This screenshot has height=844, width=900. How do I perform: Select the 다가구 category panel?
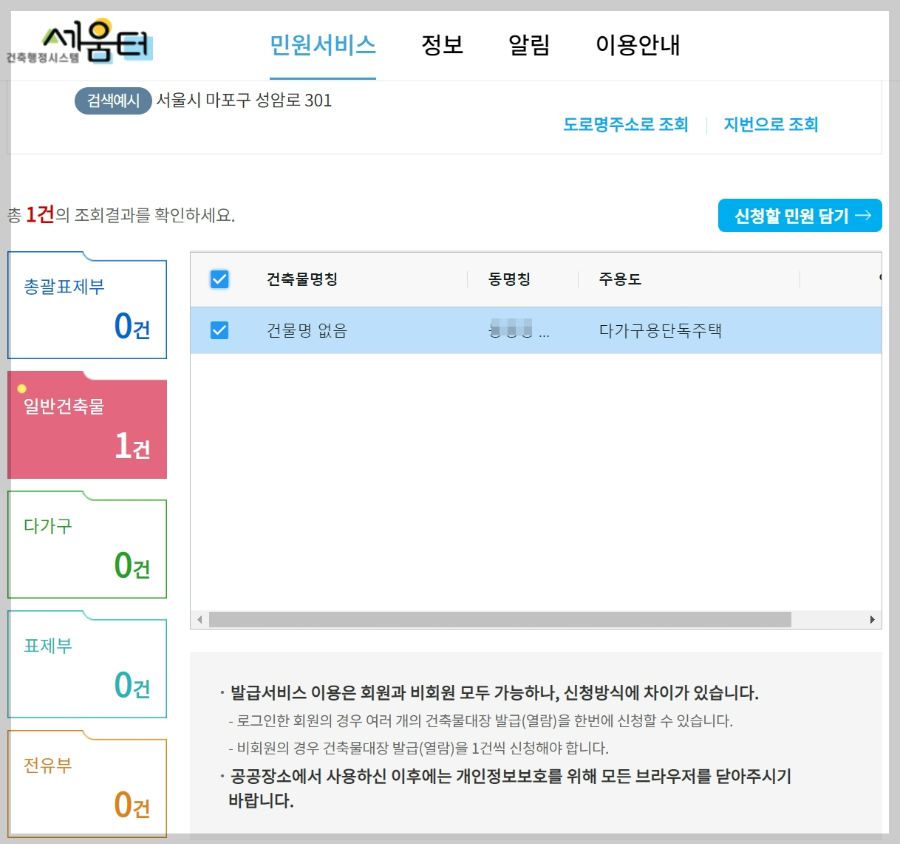coord(87,546)
